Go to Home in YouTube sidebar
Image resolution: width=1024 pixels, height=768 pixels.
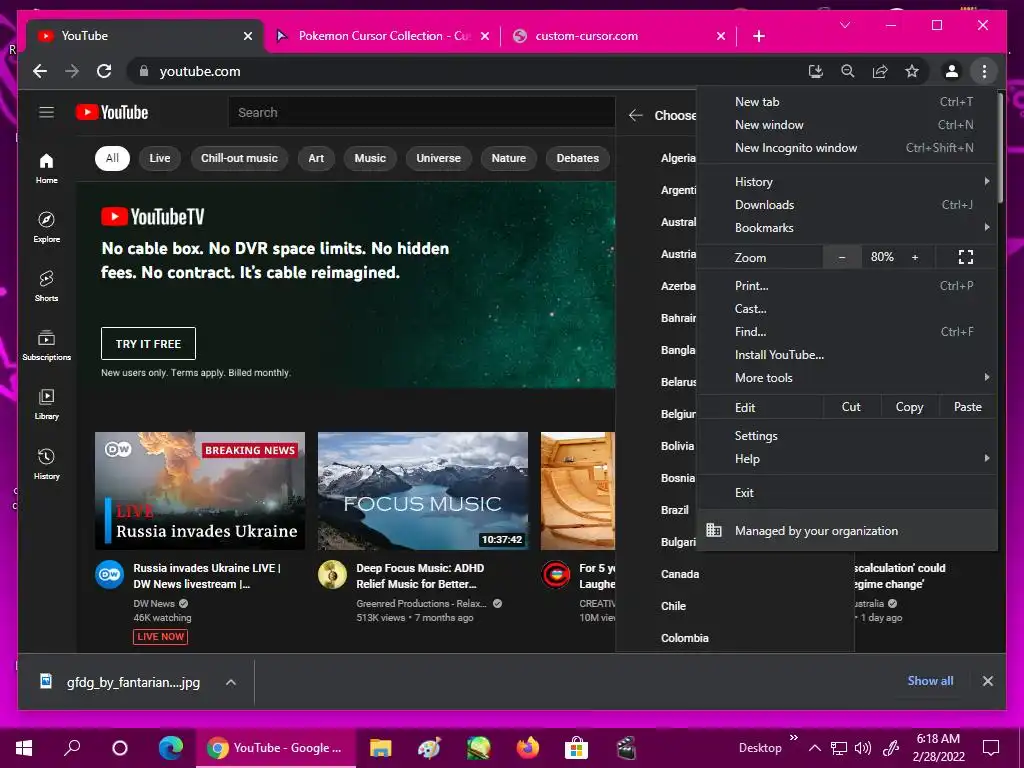click(46, 168)
